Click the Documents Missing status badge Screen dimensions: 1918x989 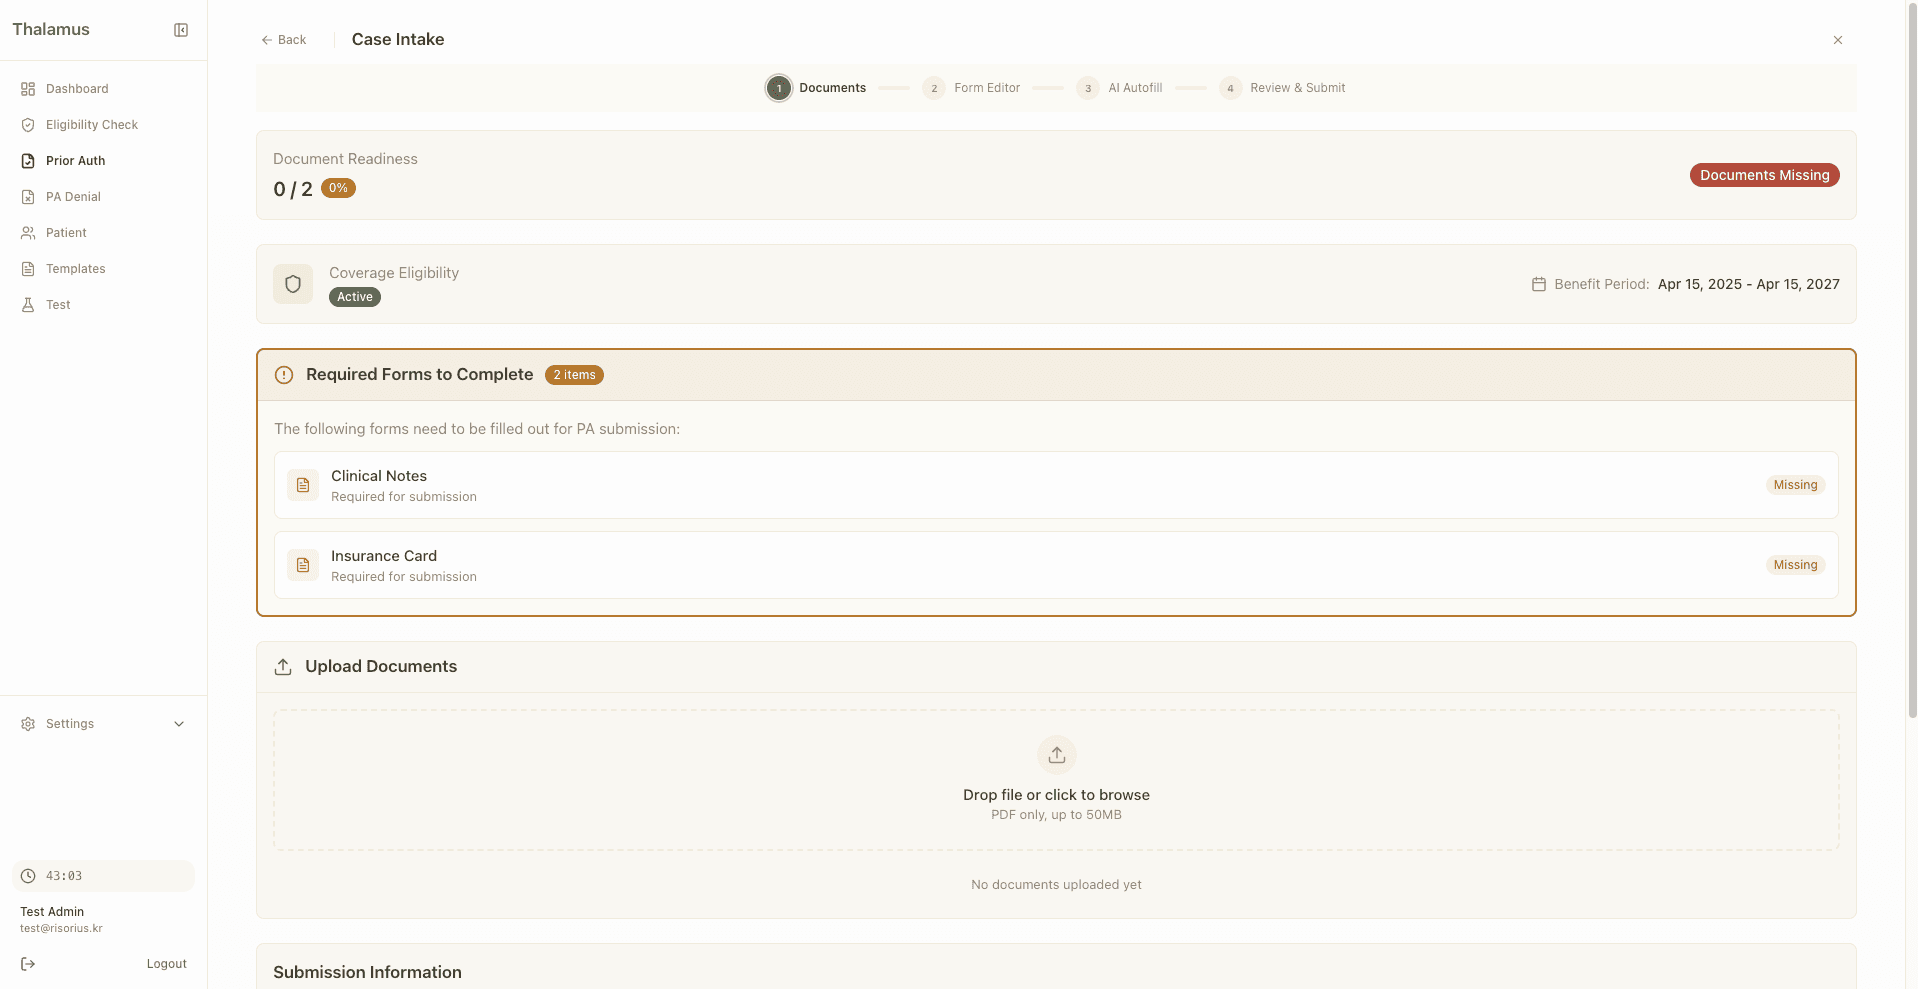click(x=1764, y=175)
